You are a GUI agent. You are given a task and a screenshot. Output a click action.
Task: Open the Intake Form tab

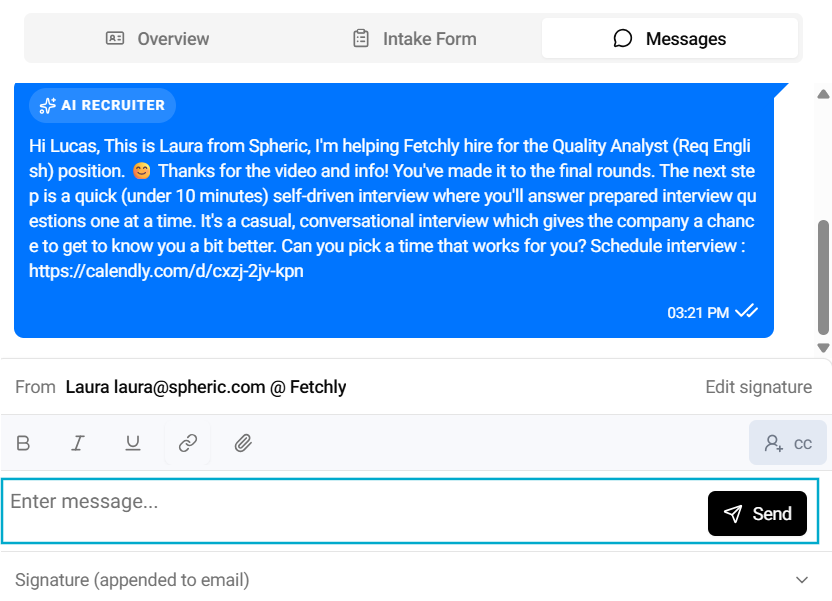[414, 39]
